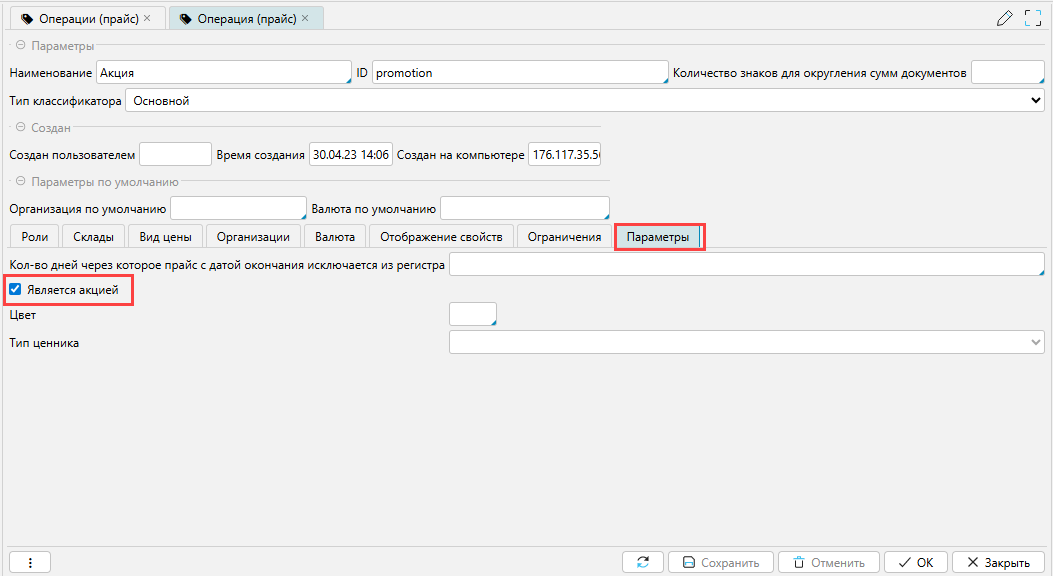Click the pencil edit icon

(x=1005, y=18)
